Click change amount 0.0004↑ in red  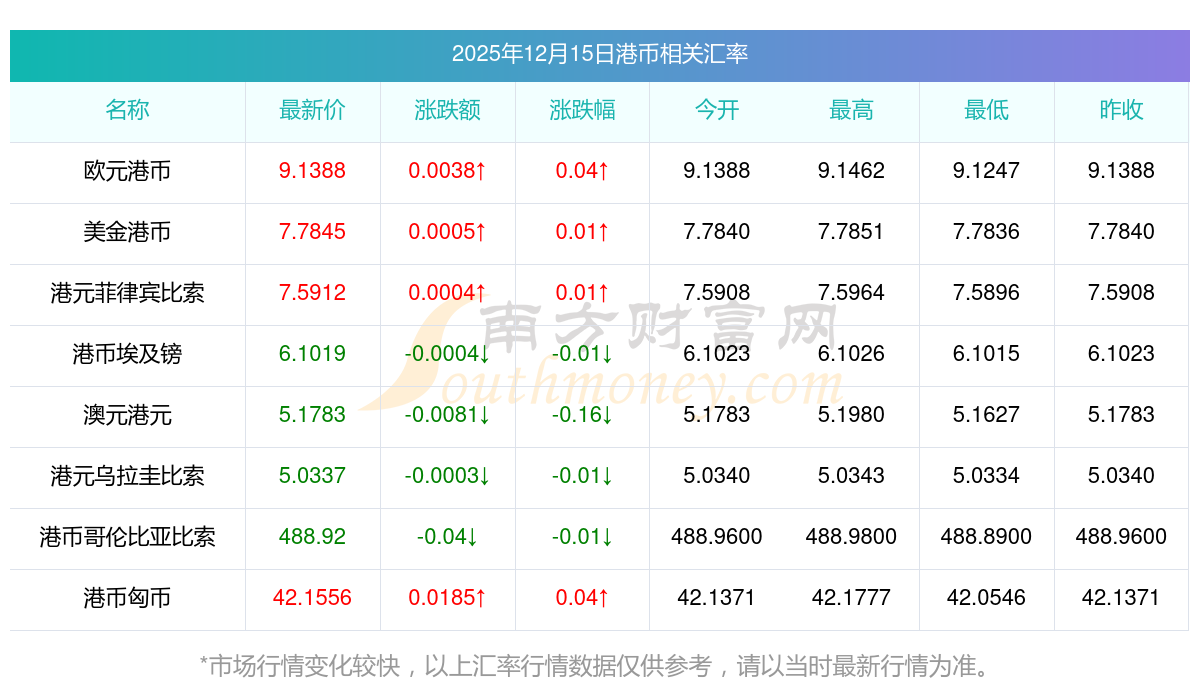point(447,293)
